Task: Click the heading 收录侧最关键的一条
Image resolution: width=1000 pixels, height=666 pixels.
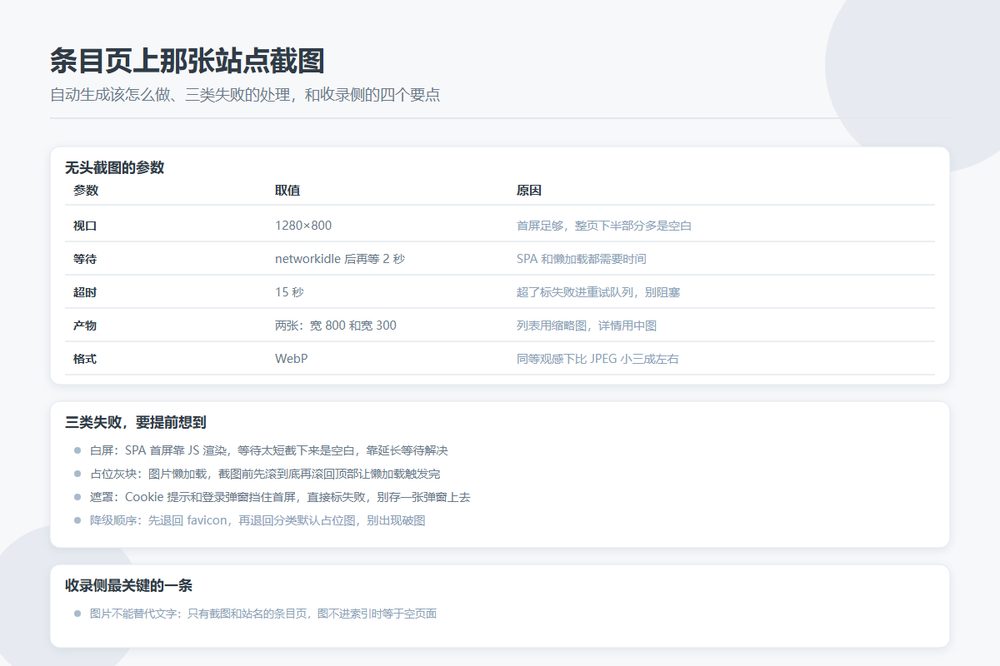Action: click(x=129, y=586)
